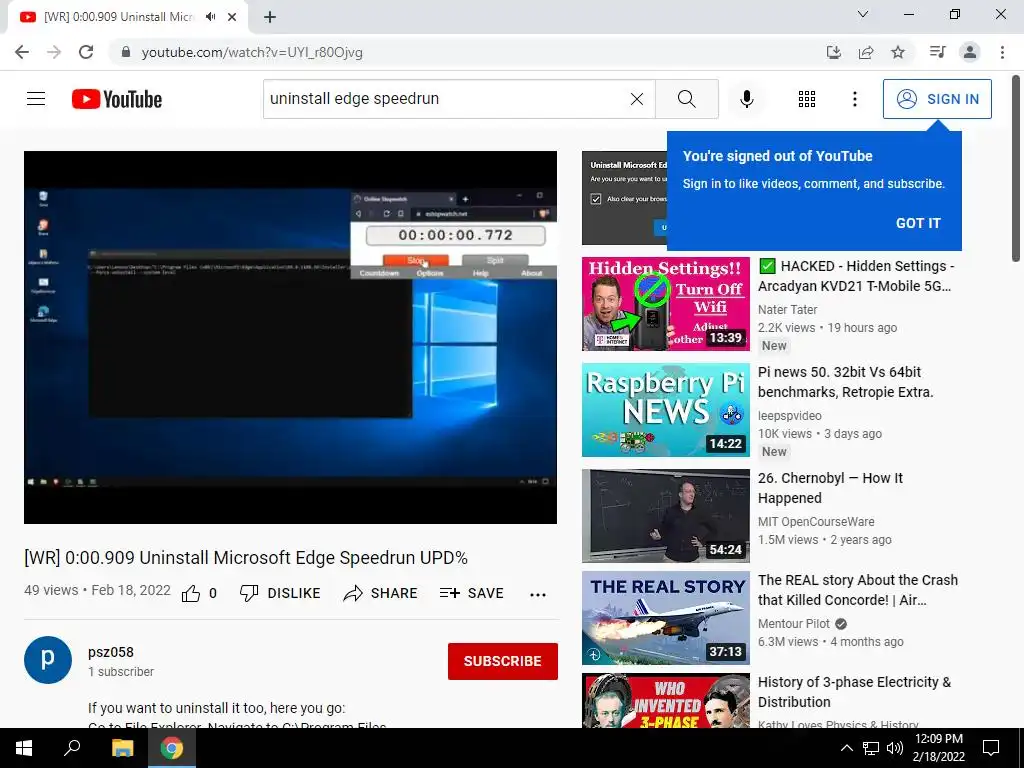Image resolution: width=1024 pixels, height=768 pixels.
Task: Dislike the video
Action: tap(280, 593)
